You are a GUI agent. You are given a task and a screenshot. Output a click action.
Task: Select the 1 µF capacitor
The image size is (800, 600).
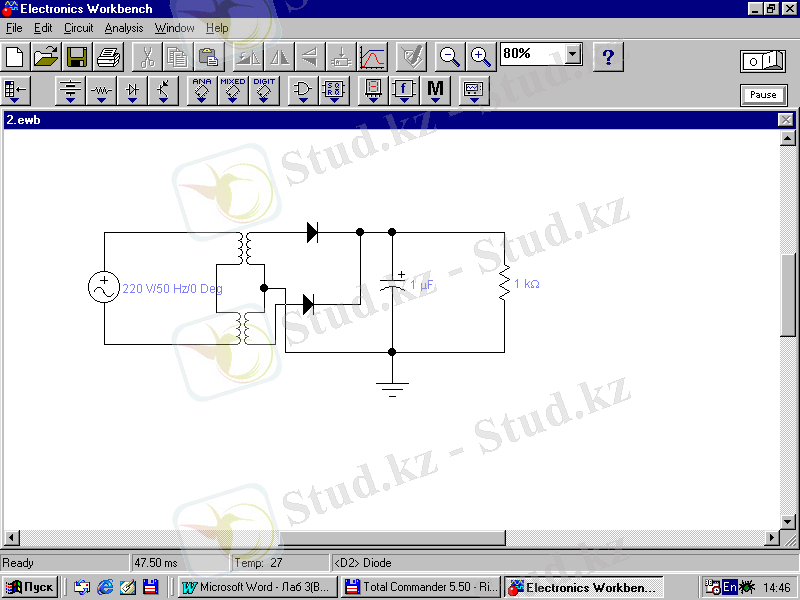click(392, 285)
